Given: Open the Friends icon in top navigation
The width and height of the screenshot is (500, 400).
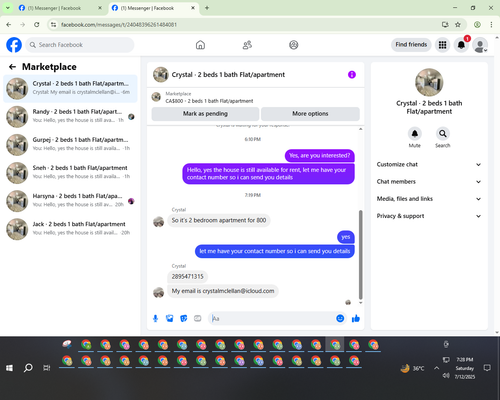Looking at the screenshot, I should point(247,45).
